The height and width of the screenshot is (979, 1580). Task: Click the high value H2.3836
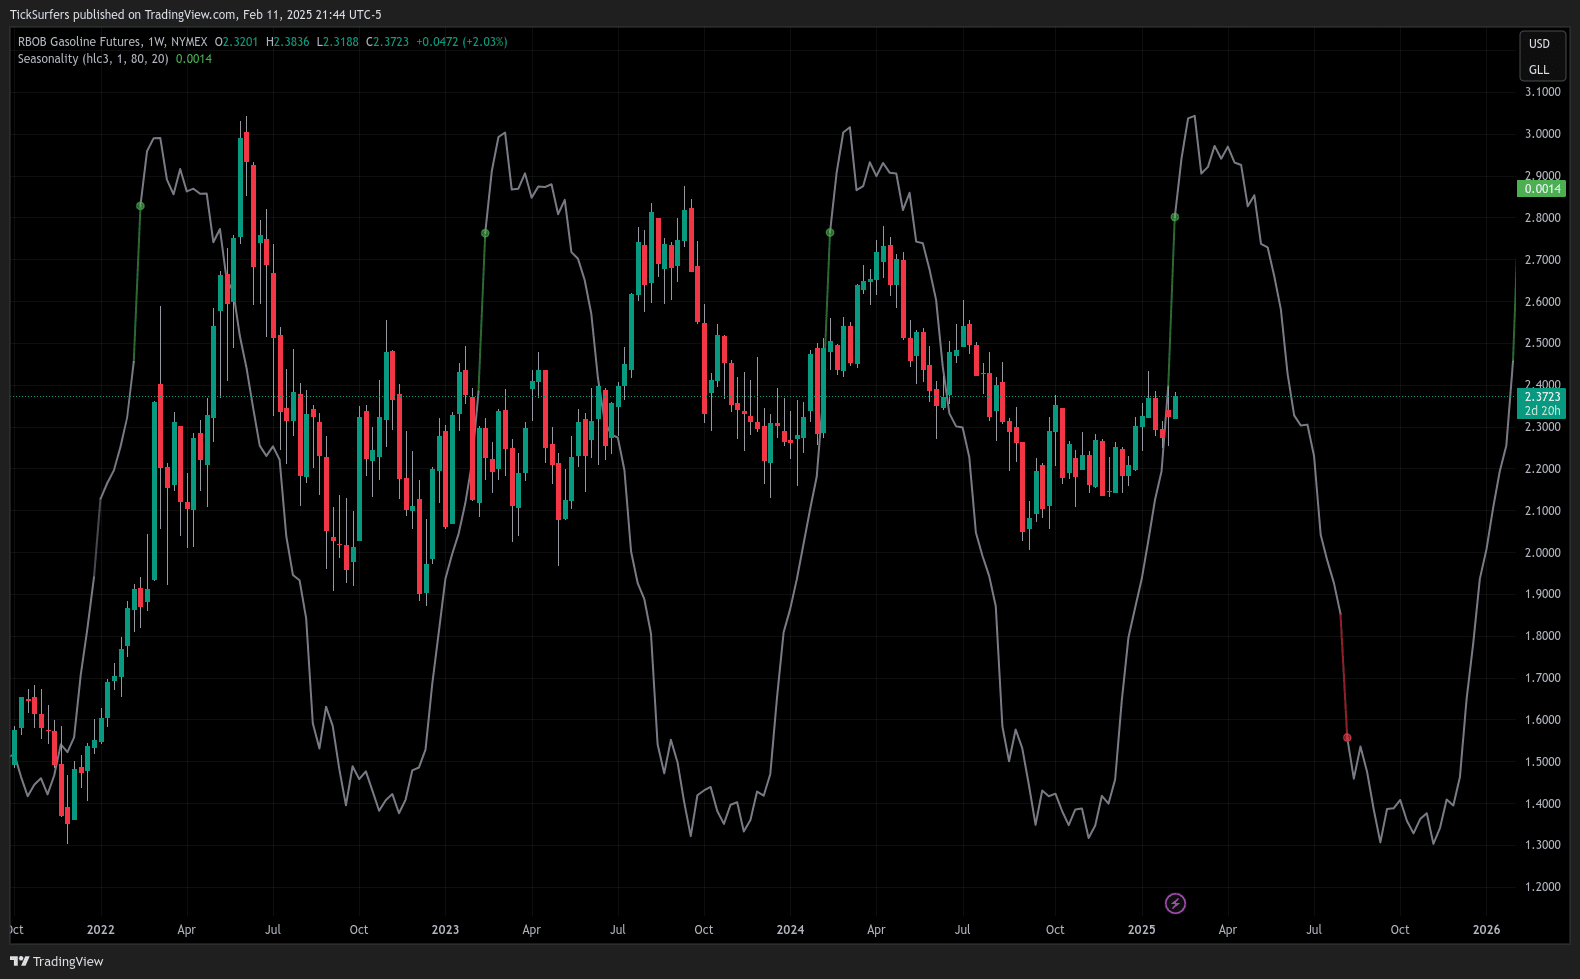tap(288, 42)
